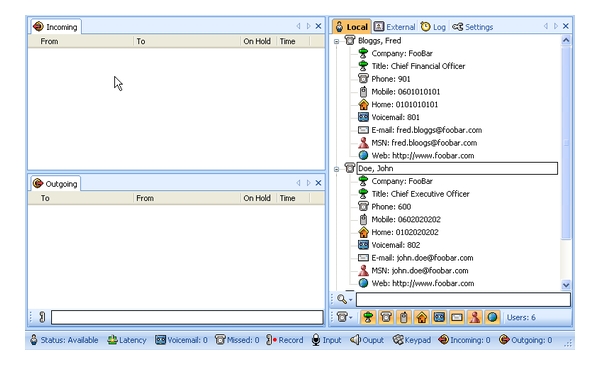
Task: Select the Outgoing calls tab
Action: (55, 184)
